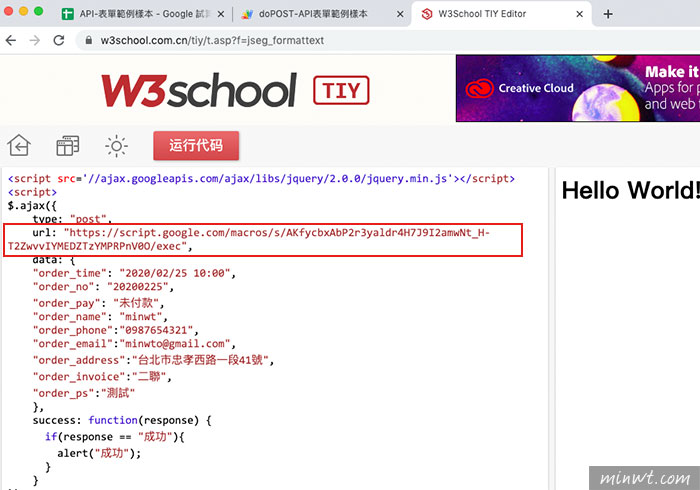Click the Google Sheets favicon on first tab

[x=67, y=14]
